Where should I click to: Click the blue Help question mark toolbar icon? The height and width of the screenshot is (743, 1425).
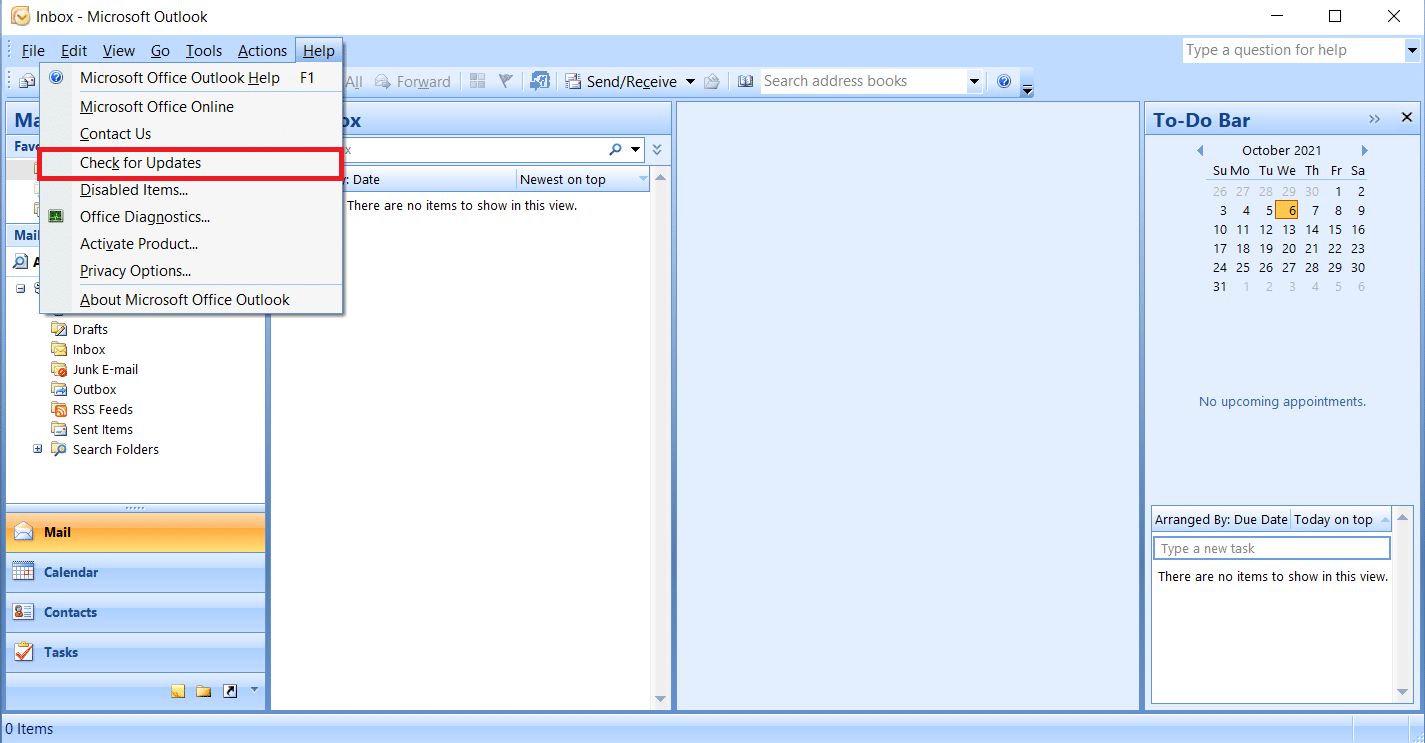(x=1004, y=82)
